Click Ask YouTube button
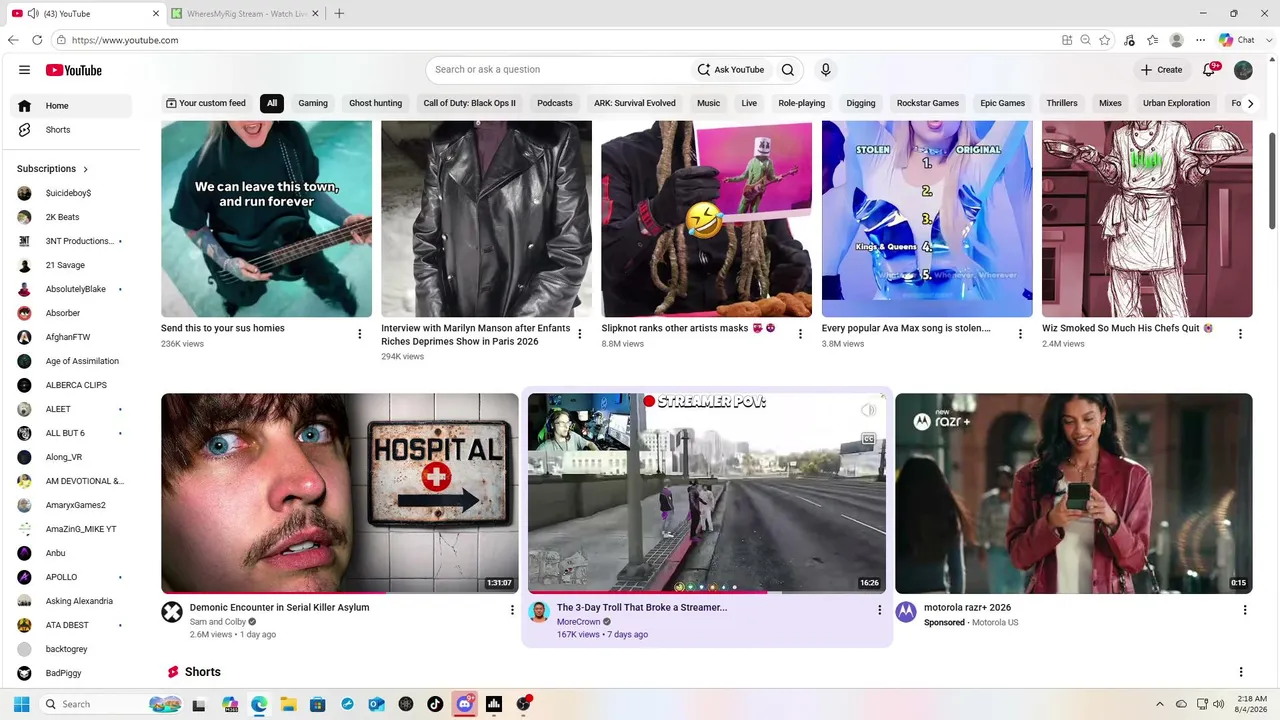 [731, 70]
